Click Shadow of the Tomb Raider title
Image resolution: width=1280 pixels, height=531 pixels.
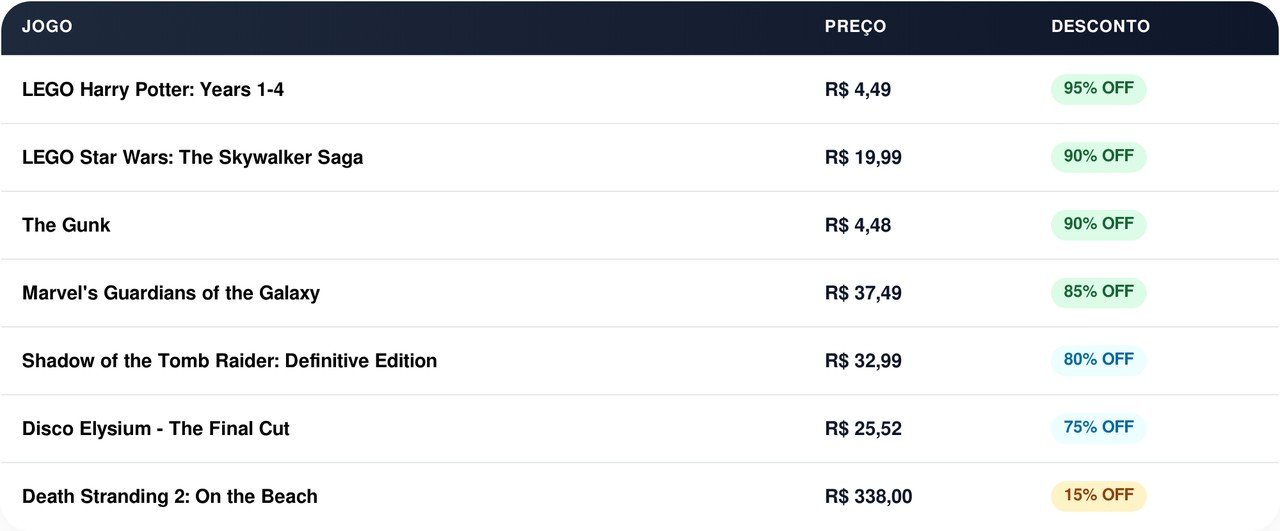click(229, 361)
